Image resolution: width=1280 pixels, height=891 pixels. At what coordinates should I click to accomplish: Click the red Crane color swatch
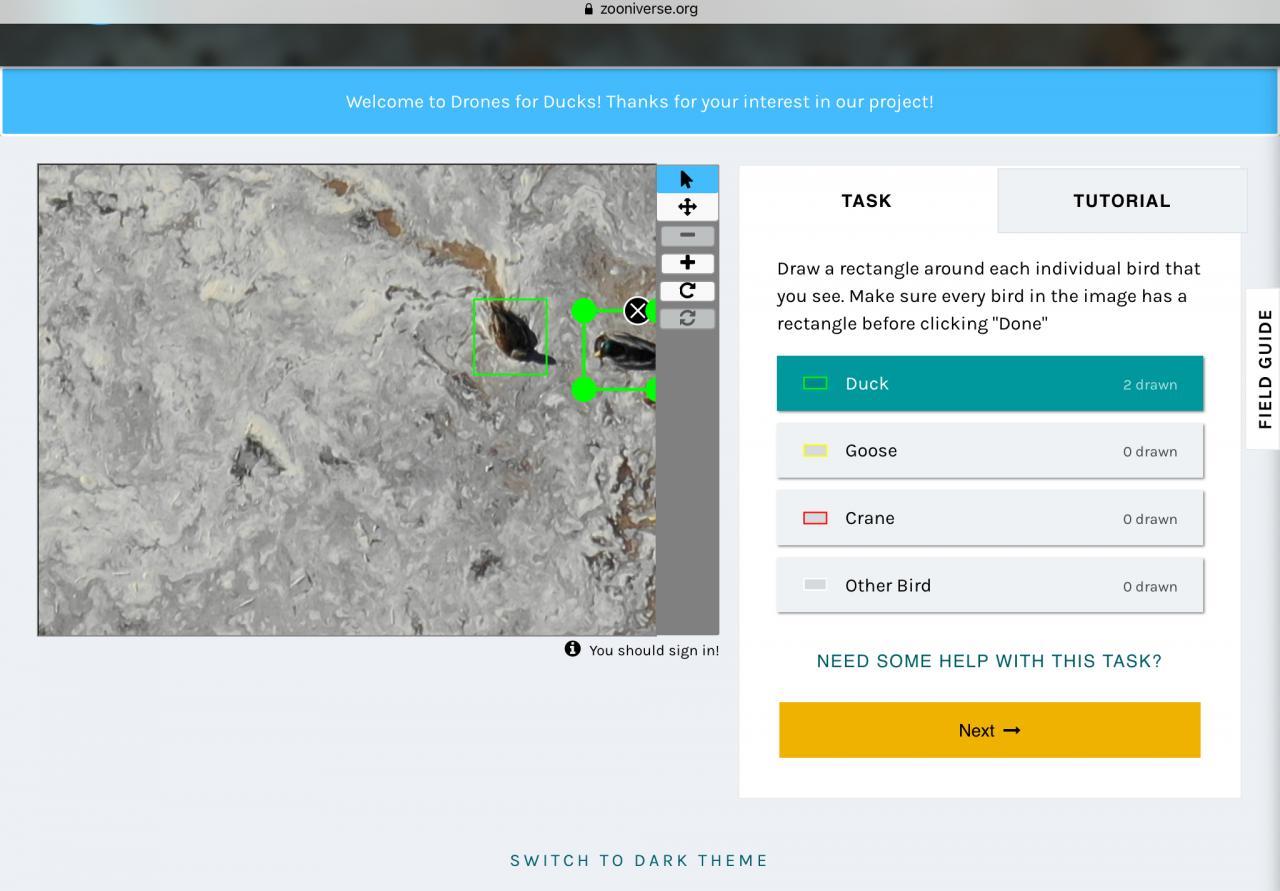point(815,518)
